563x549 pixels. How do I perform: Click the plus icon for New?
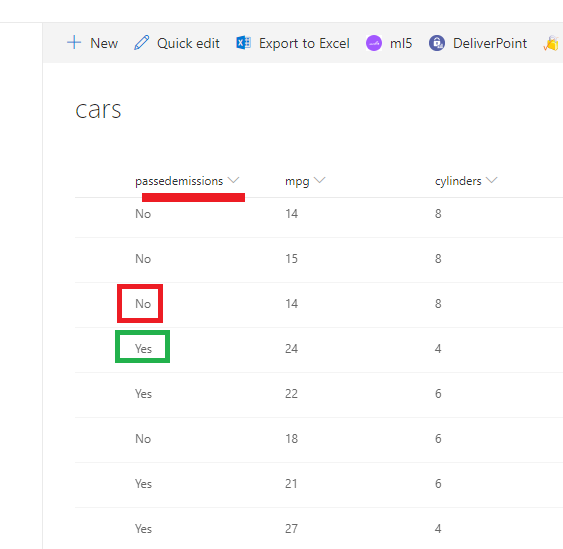pyautogui.click(x=74, y=42)
